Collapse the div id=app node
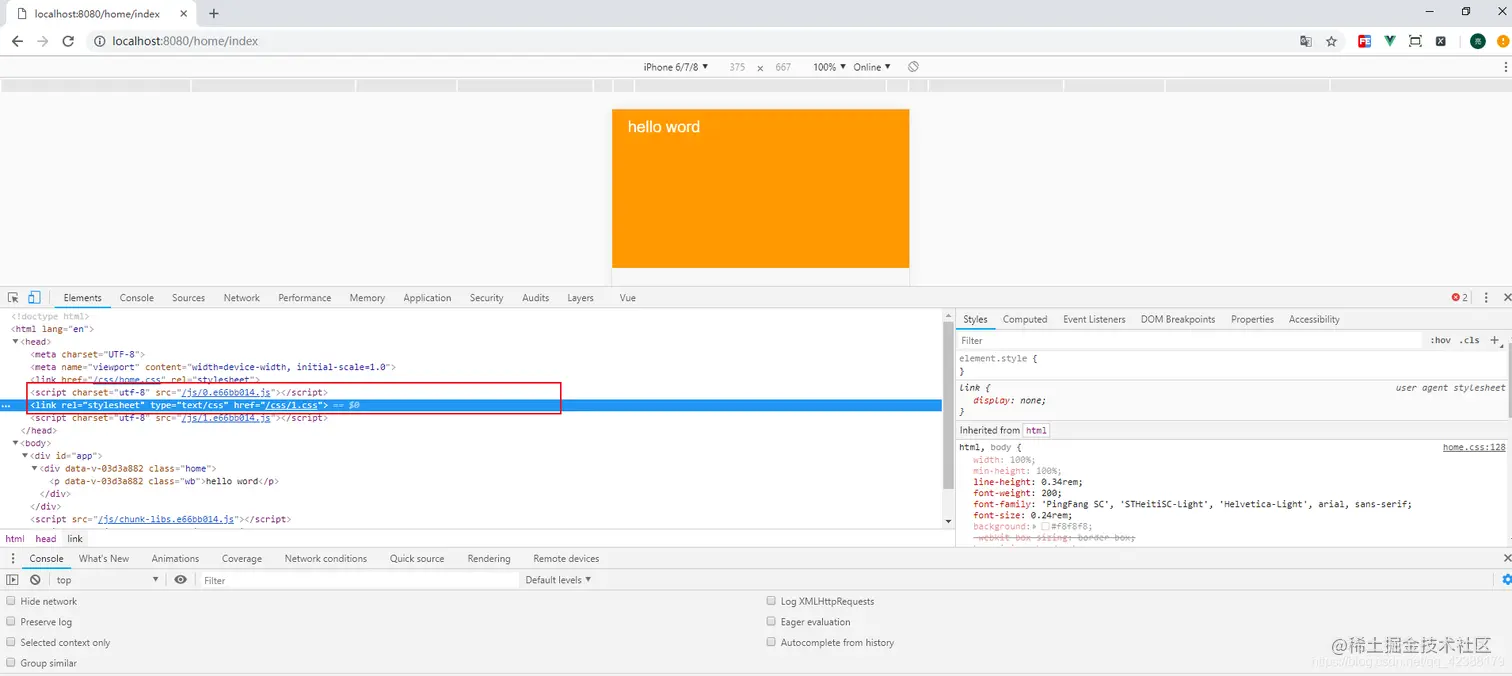 [x=25, y=456]
